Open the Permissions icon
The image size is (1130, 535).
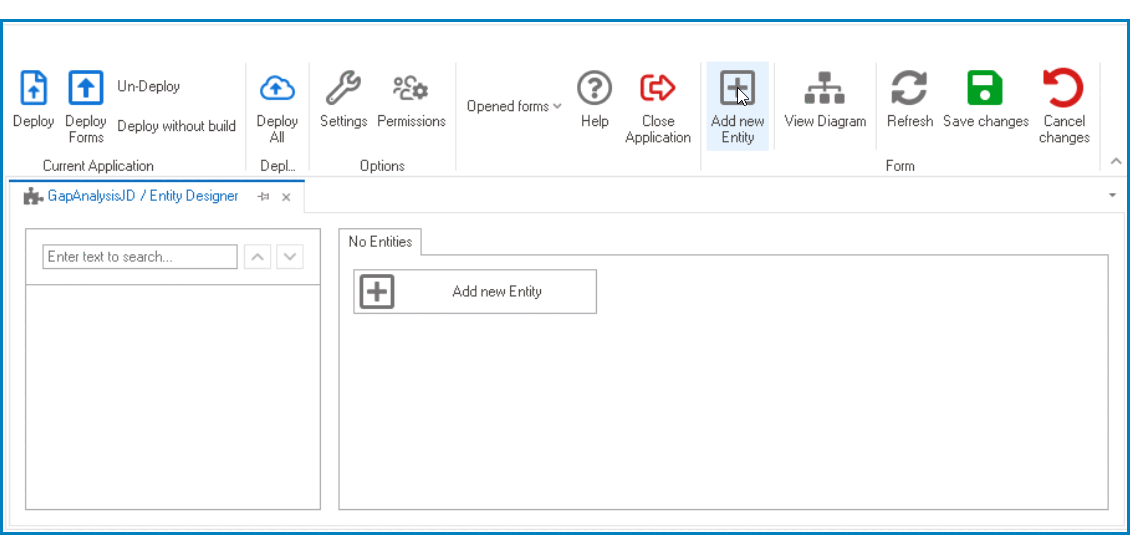point(411,88)
